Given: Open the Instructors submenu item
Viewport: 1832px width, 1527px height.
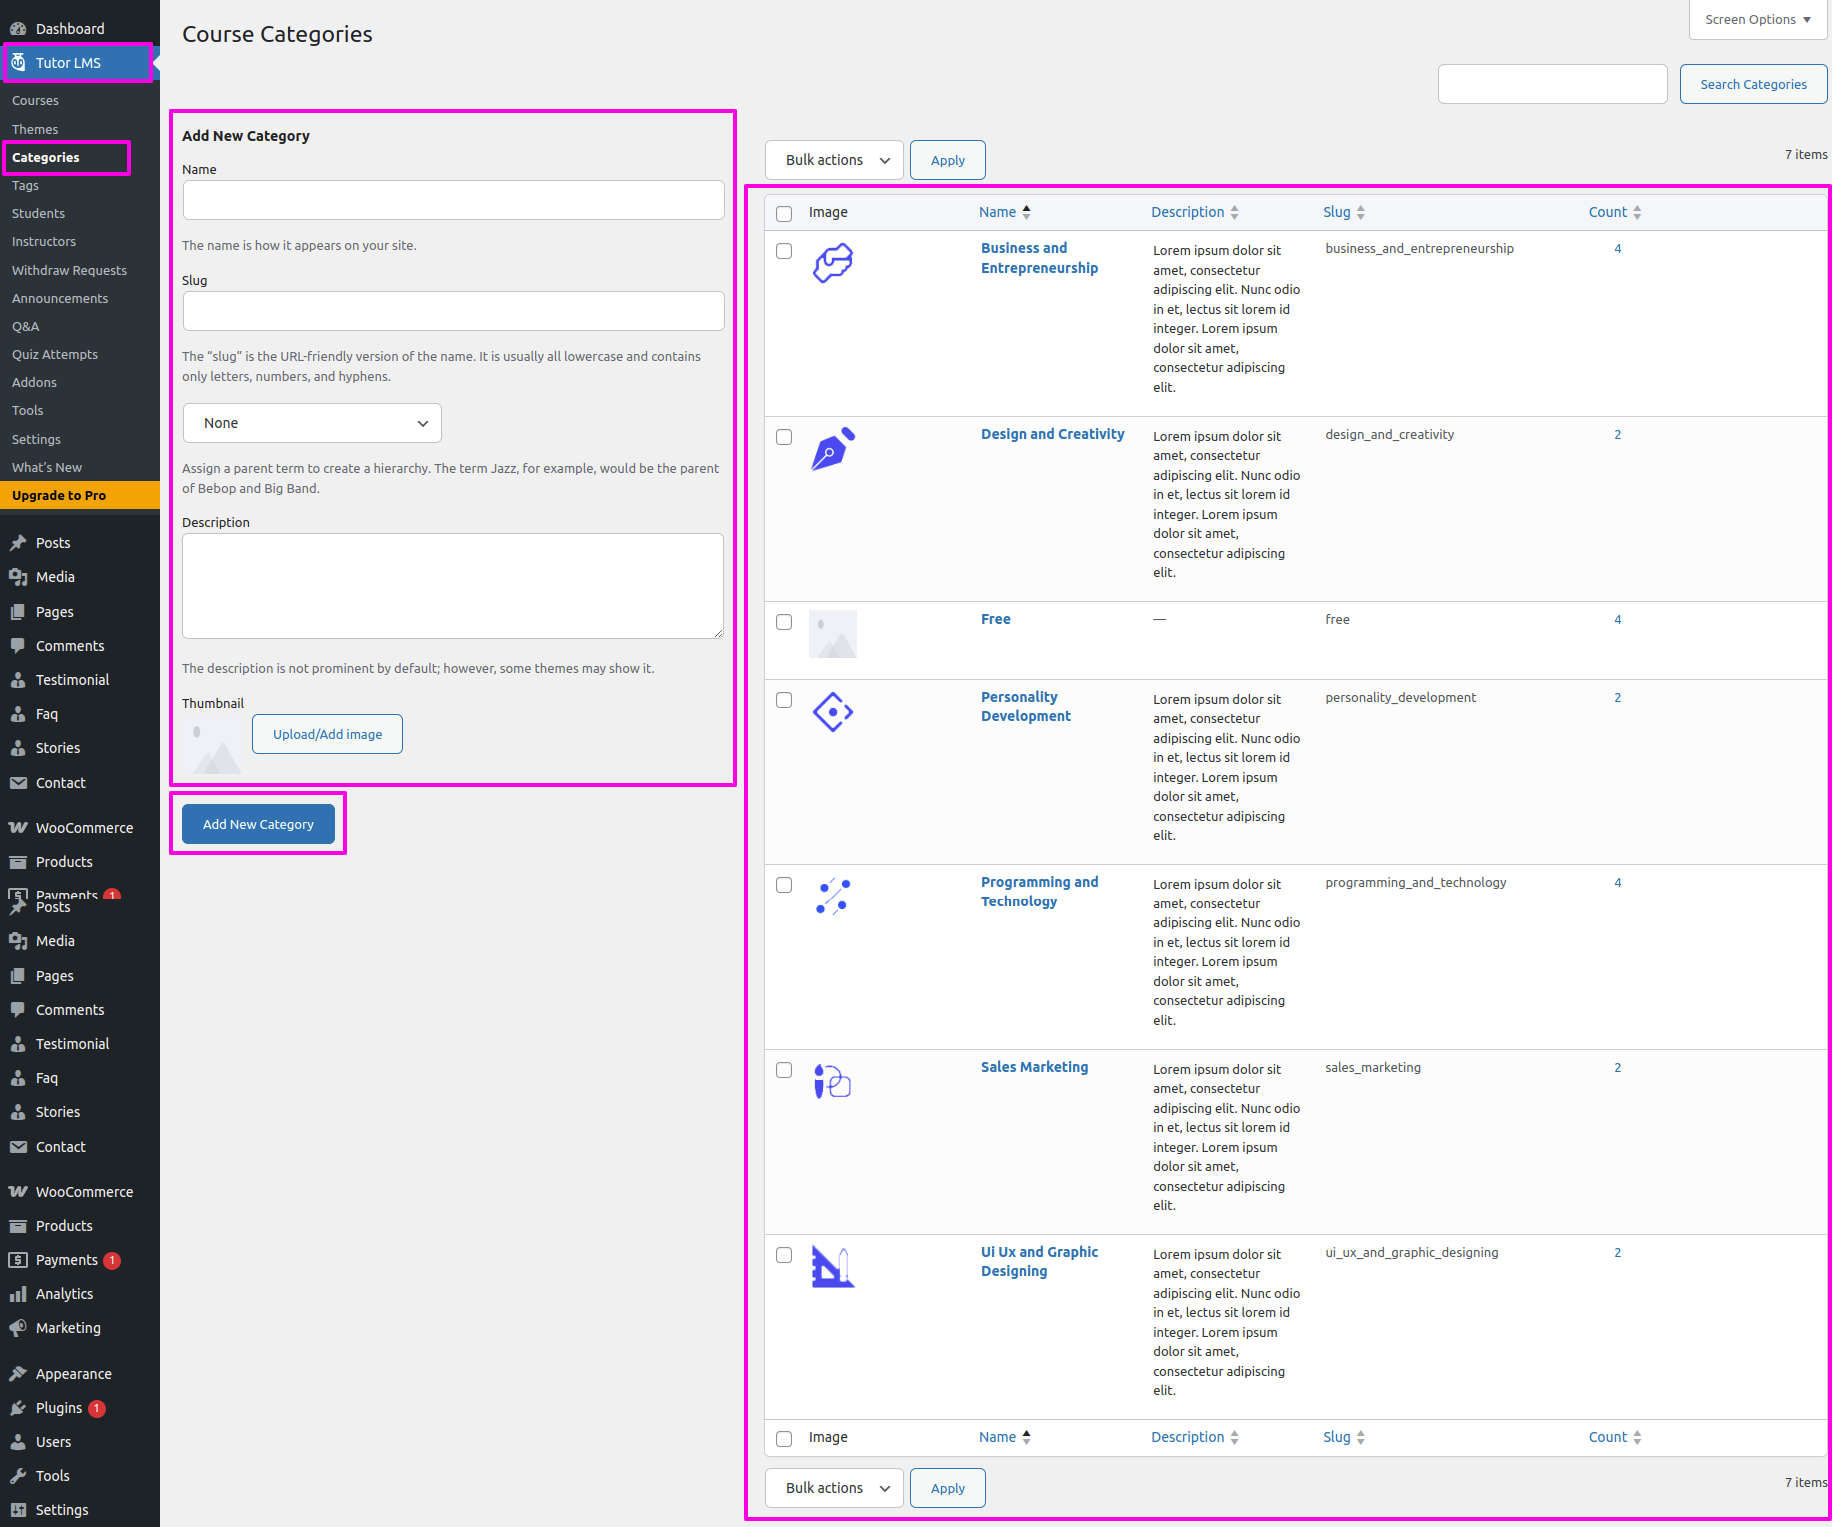Looking at the screenshot, I should (x=44, y=242).
